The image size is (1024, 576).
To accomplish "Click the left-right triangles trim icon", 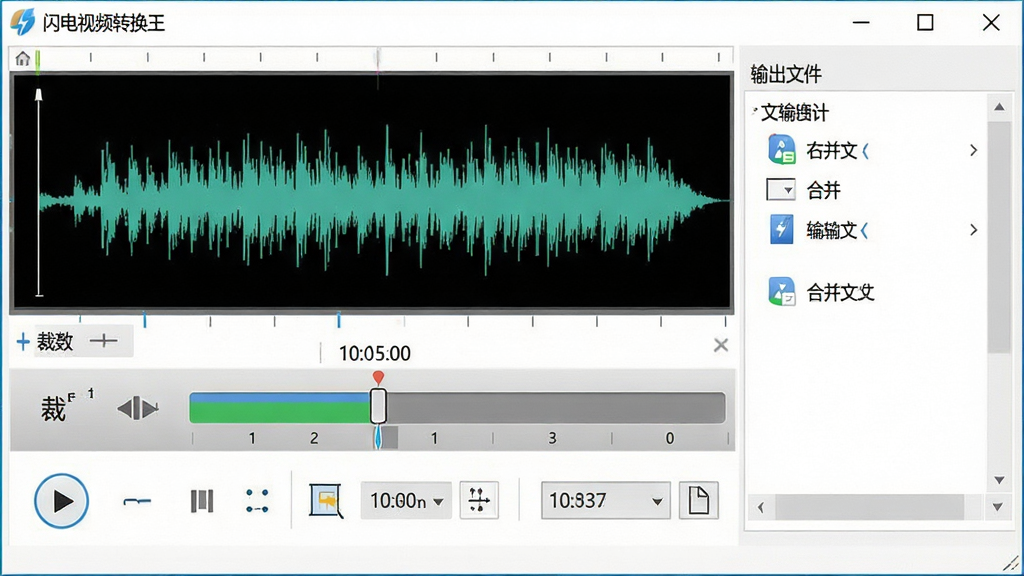I will tap(138, 409).
